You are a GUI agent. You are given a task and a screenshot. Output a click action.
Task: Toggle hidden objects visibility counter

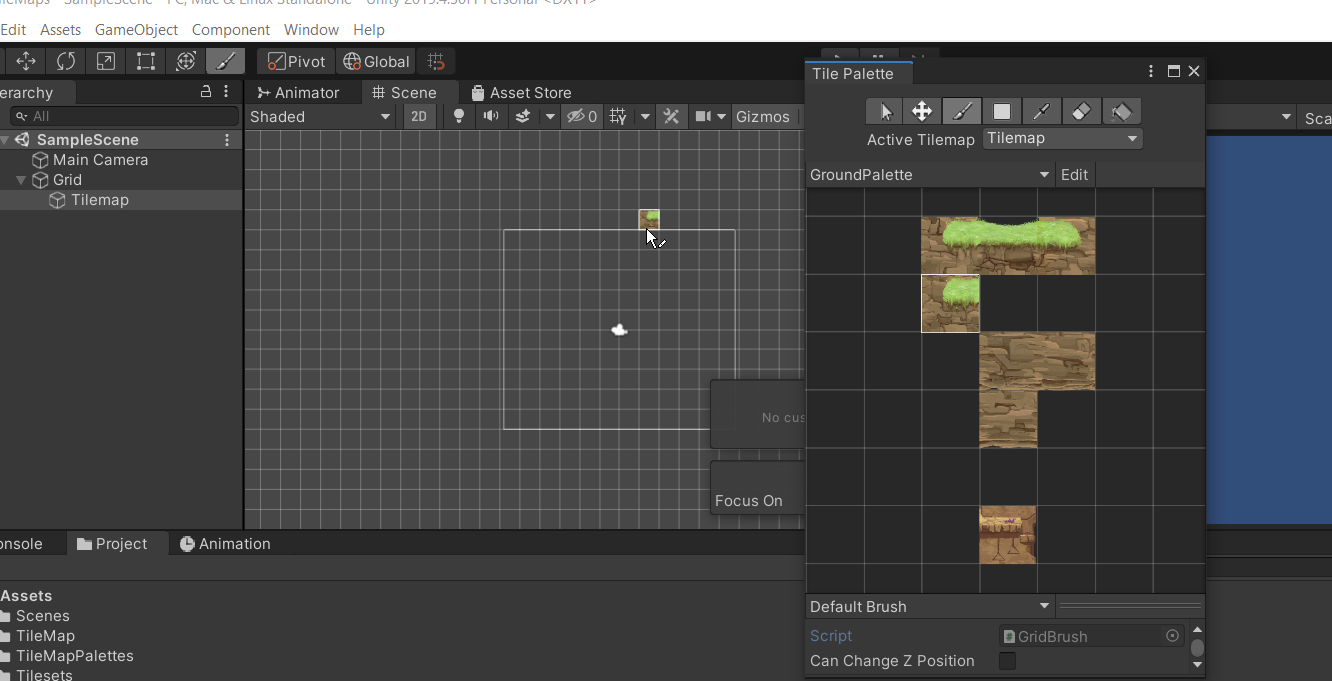pyautogui.click(x=582, y=116)
